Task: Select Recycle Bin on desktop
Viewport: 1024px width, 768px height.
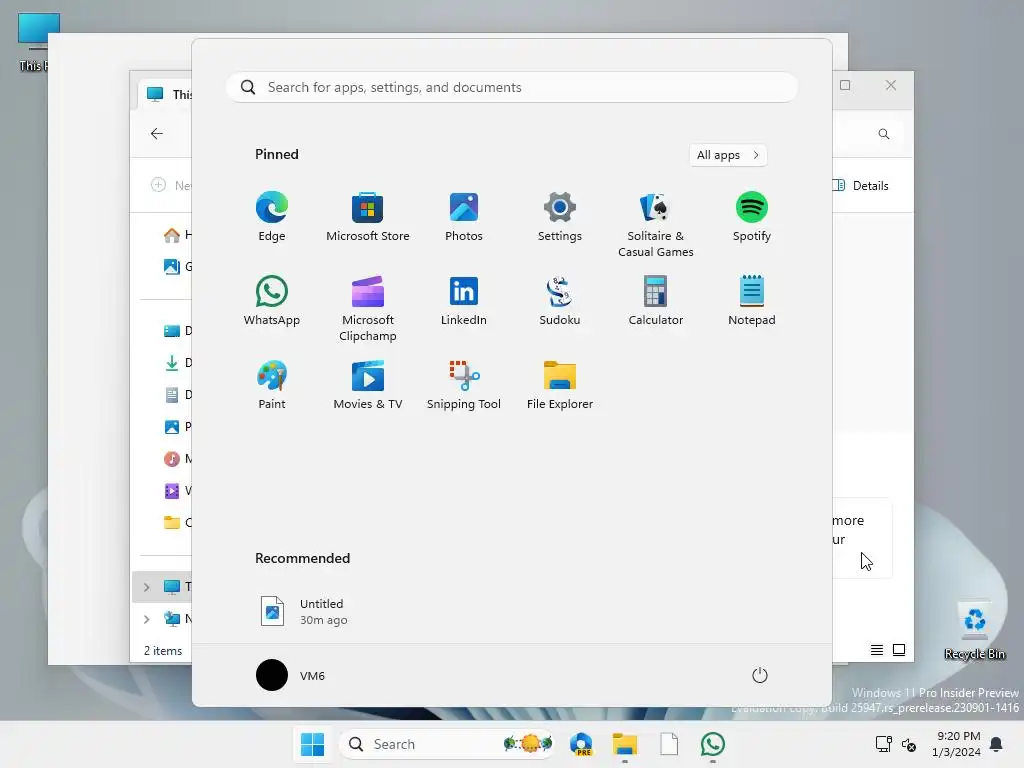Action: (x=974, y=631)
